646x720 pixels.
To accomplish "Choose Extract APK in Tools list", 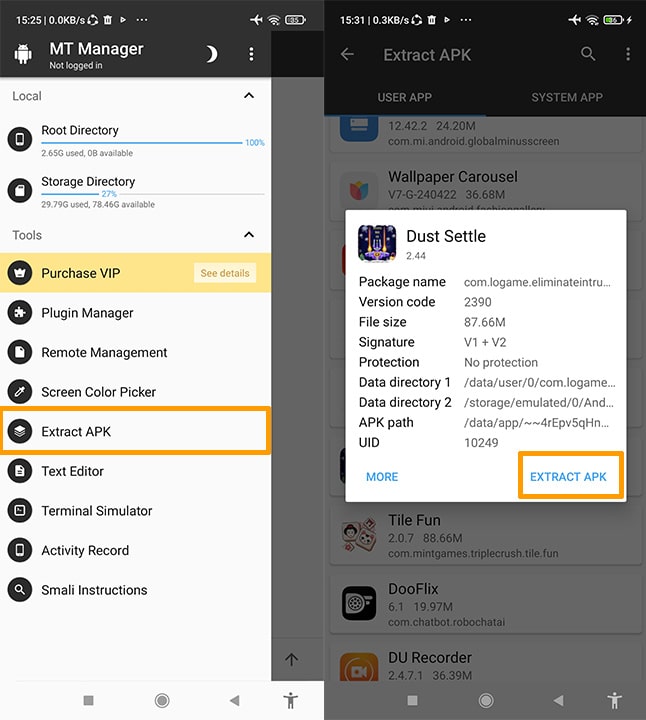I will (135, 431).
